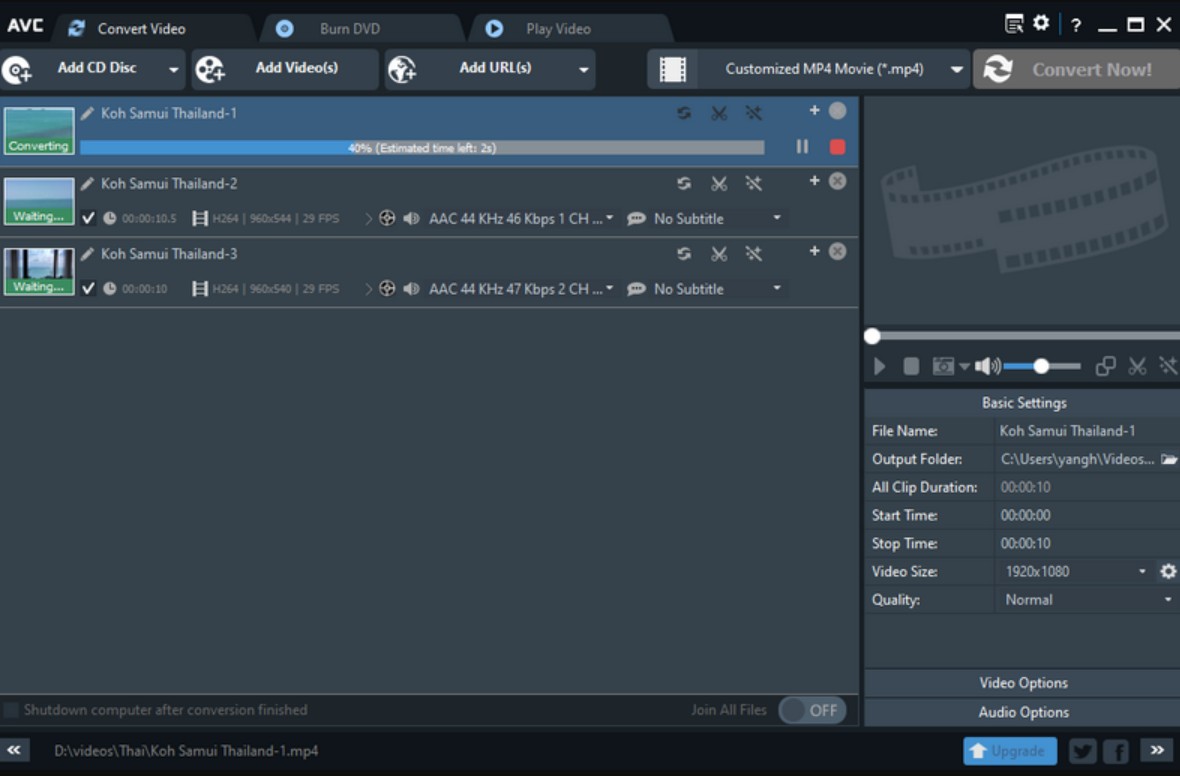This screenshot has height=776, width=1180.
Task: Click the scissors clip icon on Koh Samui Thailand-2
Action: (719, 184)
